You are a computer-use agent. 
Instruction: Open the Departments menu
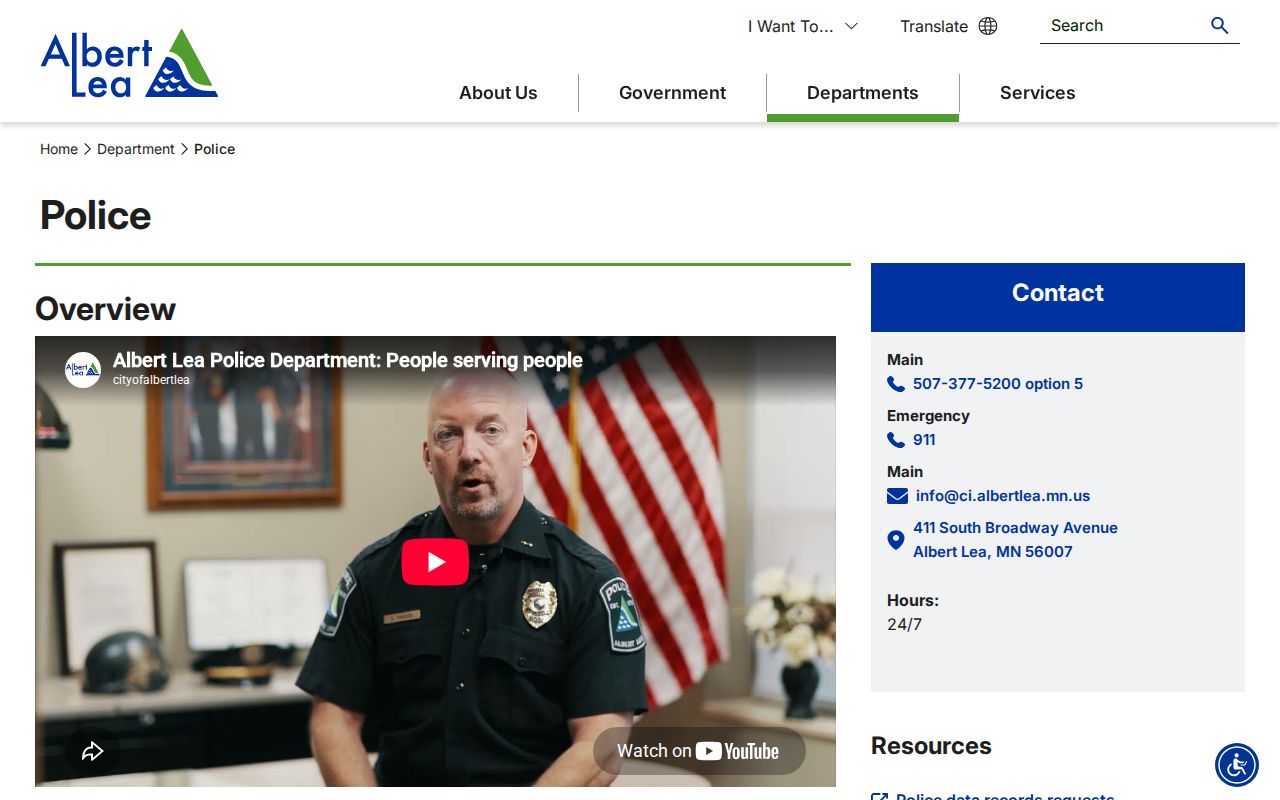(863, 93)
